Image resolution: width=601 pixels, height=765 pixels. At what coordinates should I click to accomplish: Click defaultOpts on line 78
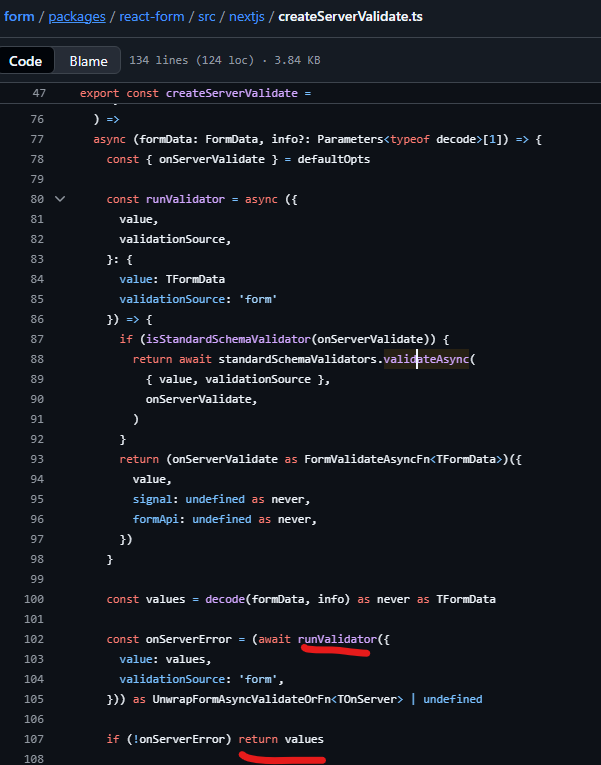(334, 159)
